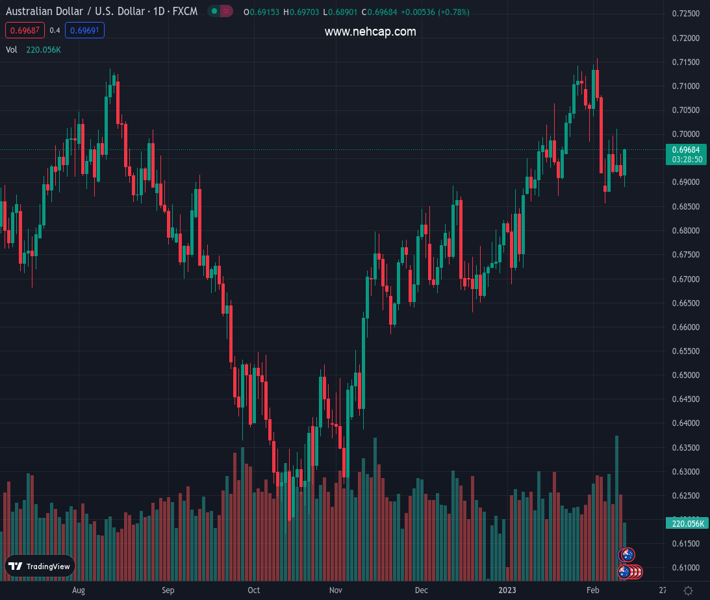This screenshot has width=710, height=600.
Task: Click the blue buy price 0.69691 button
Action: 84,30
